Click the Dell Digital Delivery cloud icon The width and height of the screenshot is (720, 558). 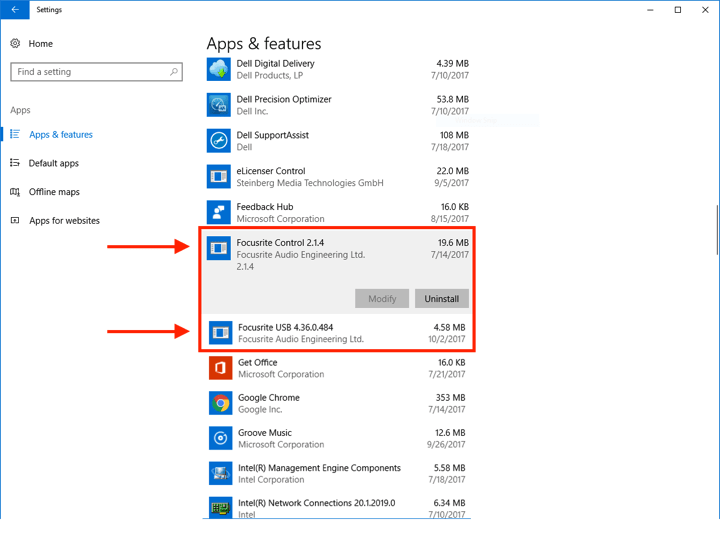(219, 69)
